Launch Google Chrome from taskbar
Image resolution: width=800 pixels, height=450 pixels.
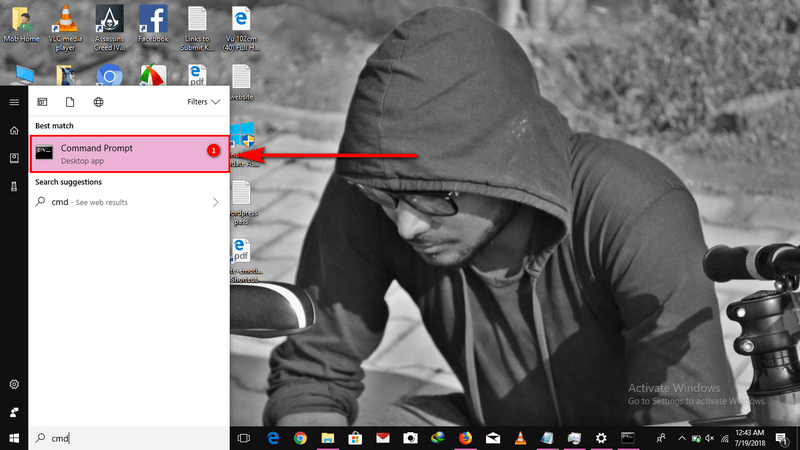[x=301, y=438]
